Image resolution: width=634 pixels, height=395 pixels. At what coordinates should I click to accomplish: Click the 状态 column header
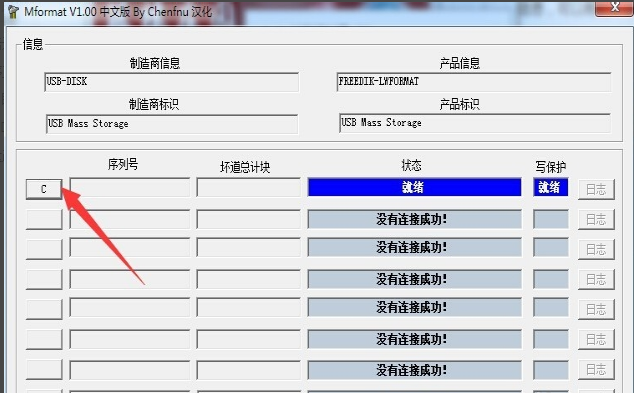(412, 165)
